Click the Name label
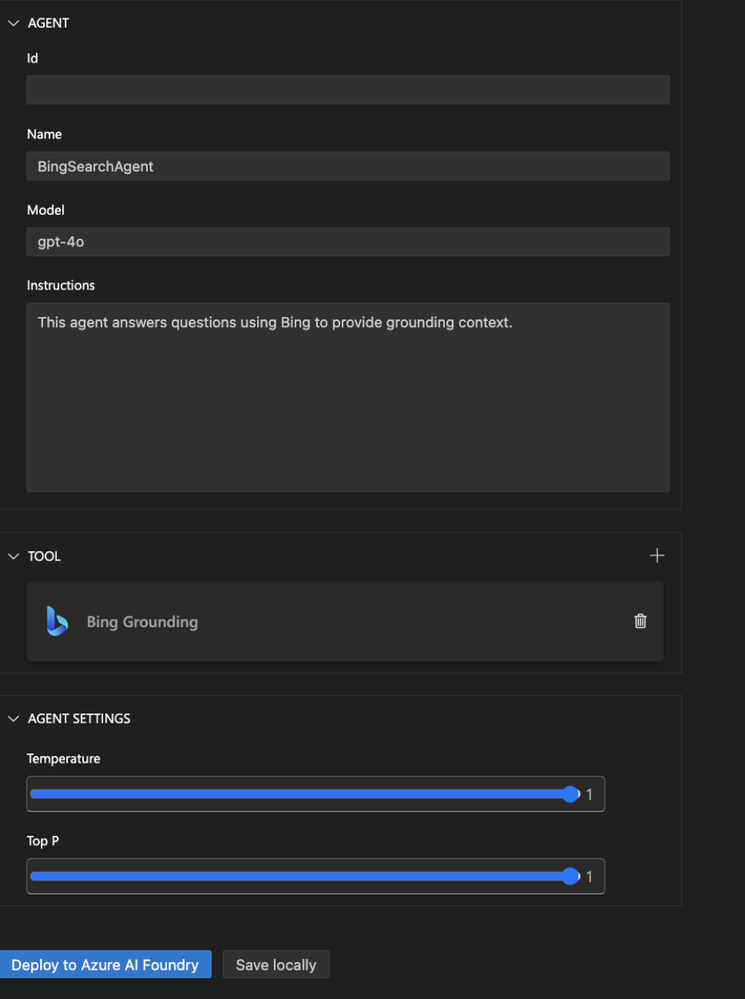 coord(44,134)
